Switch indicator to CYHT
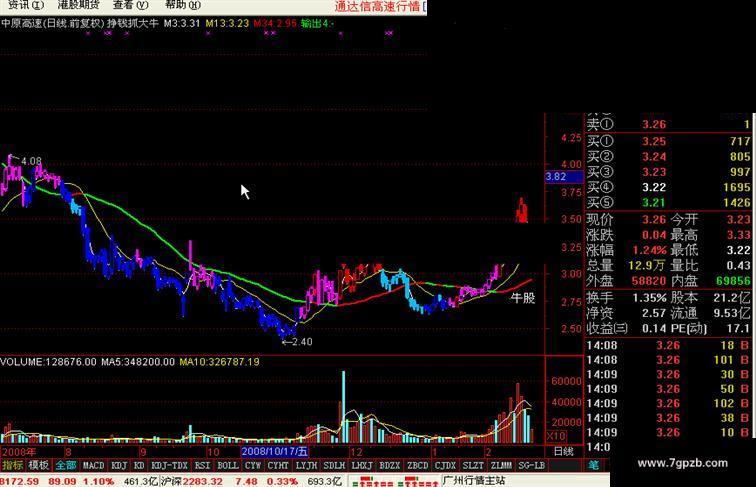756x487 pixels. (x=278, y=465)
